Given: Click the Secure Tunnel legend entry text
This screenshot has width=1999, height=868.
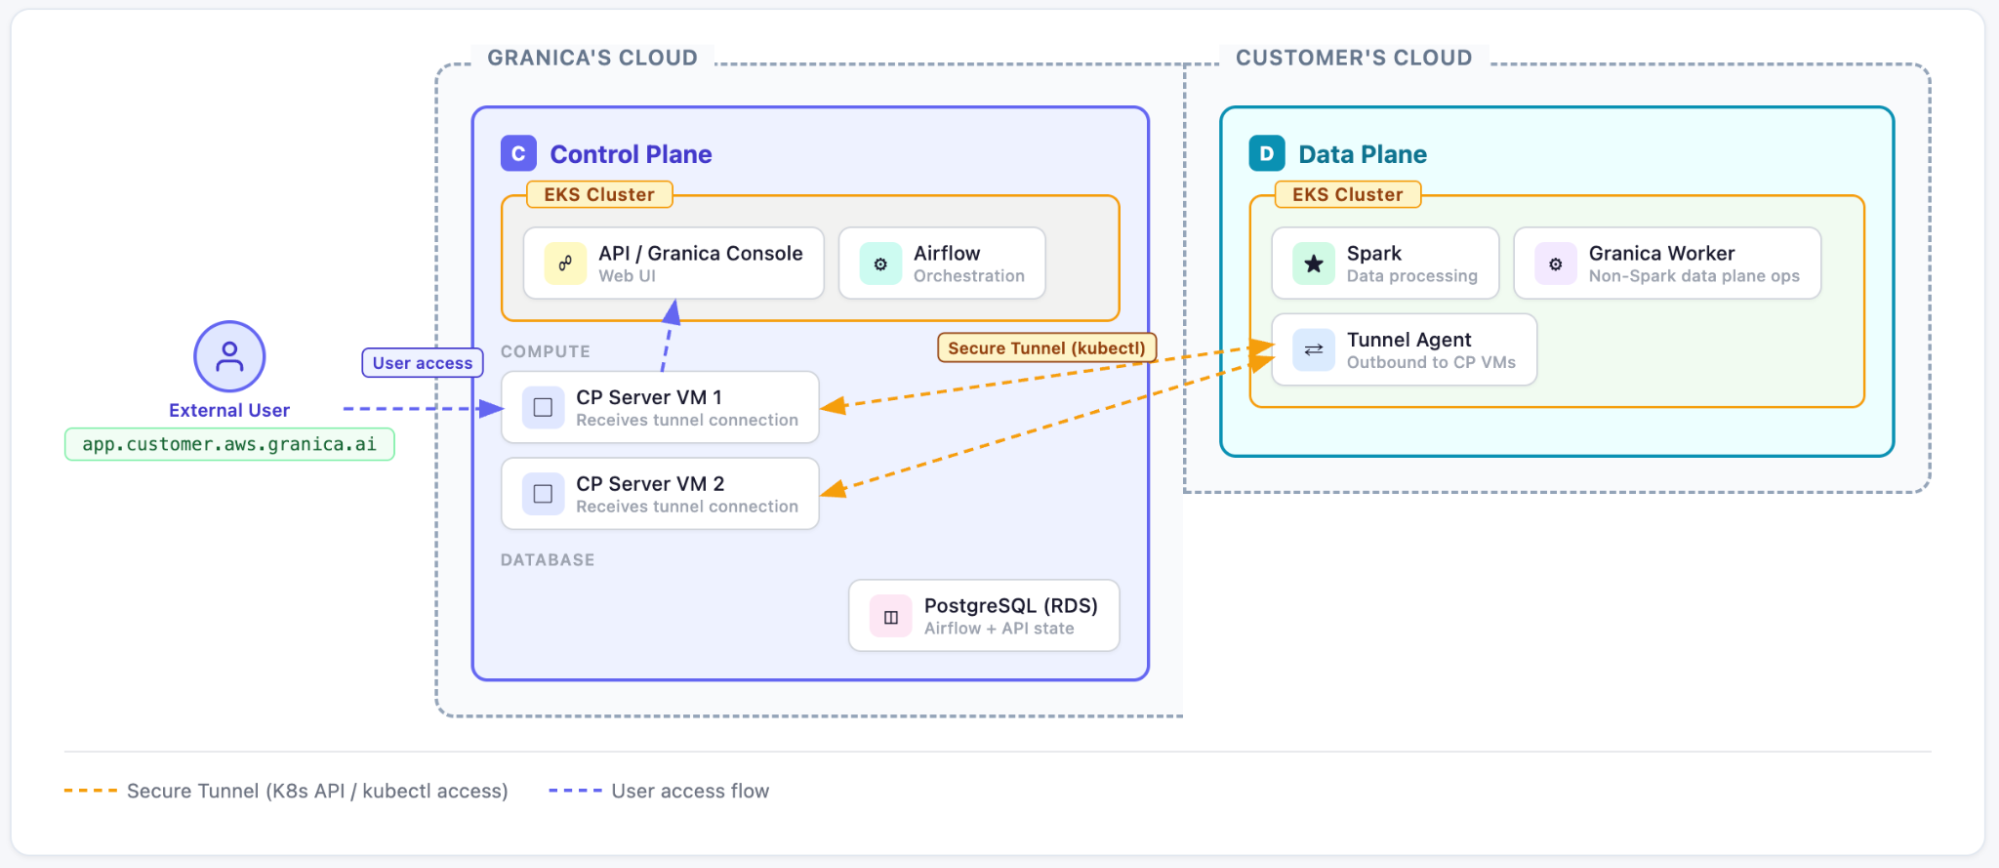Looking at the screenshot, I should coord(317,791).
